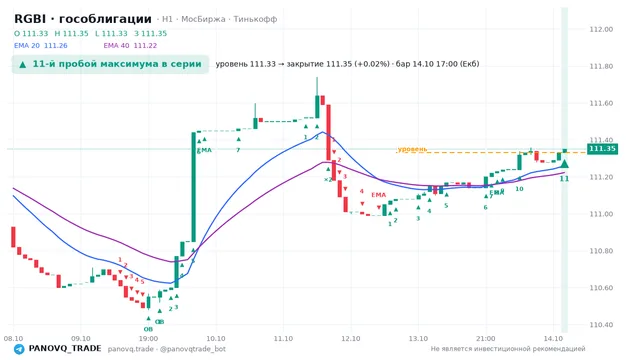
Task: Click the 14.10 date axis label
Action: click(x=553, y=339)
